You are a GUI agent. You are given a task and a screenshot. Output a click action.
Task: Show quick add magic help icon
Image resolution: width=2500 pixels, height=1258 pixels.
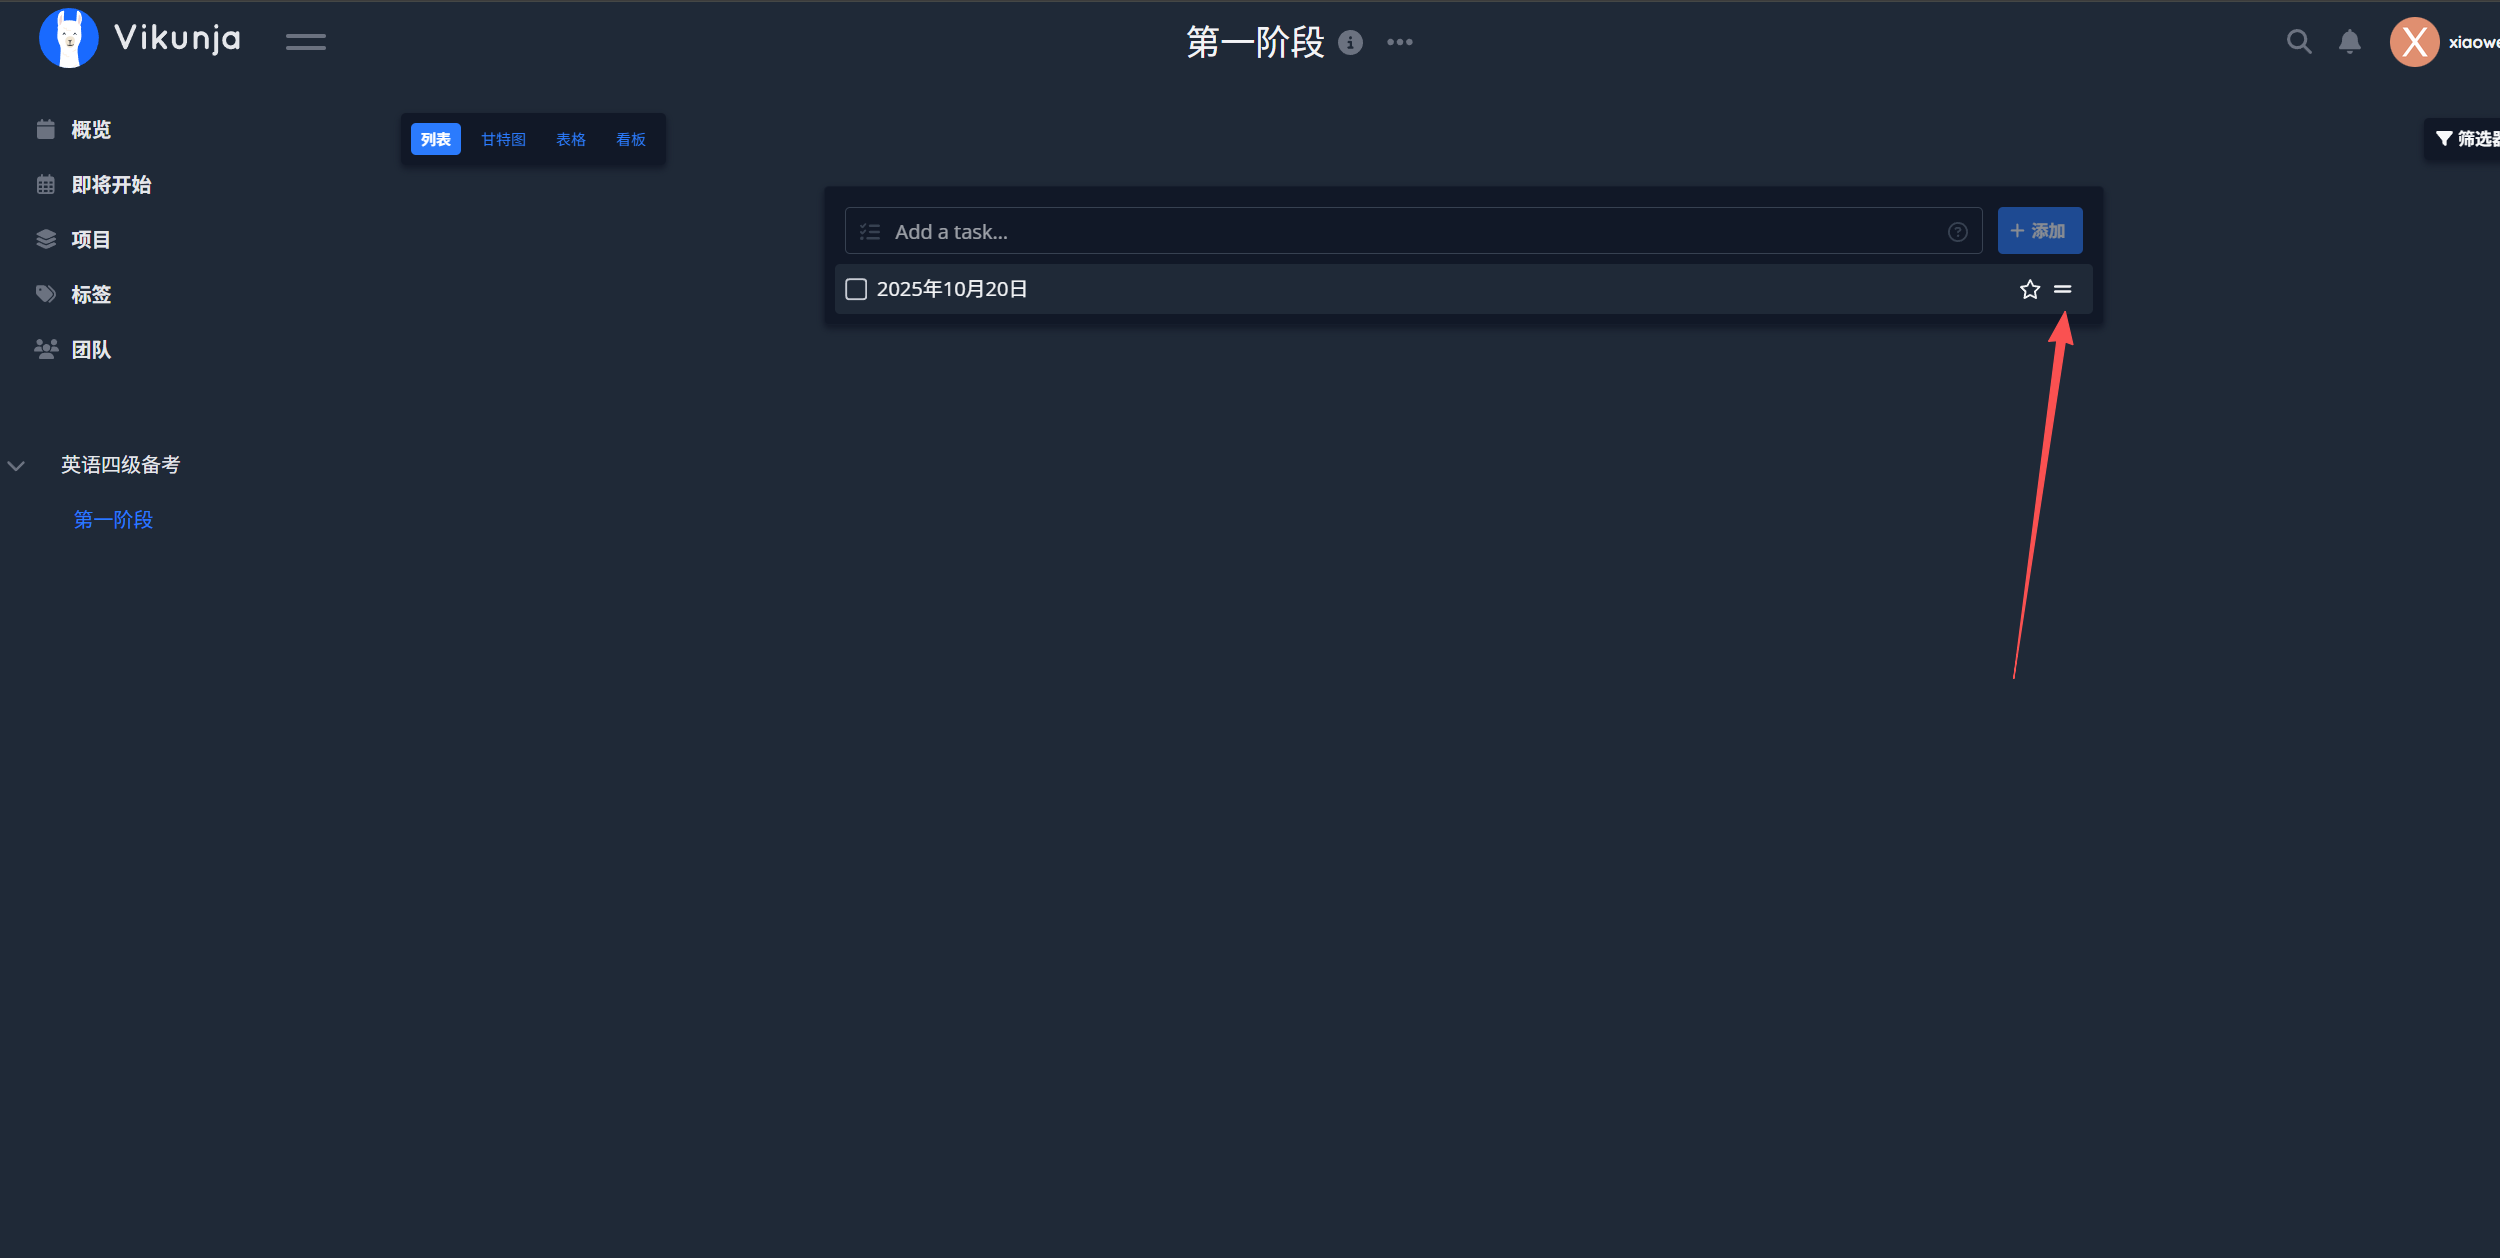pos(1957,232)
